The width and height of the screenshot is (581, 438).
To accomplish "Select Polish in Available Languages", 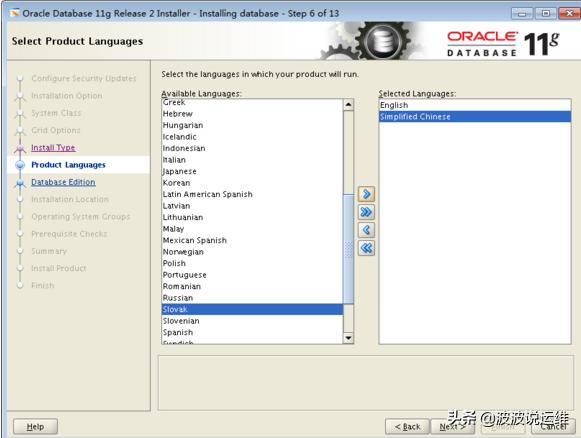I will [x=252, y=263].
